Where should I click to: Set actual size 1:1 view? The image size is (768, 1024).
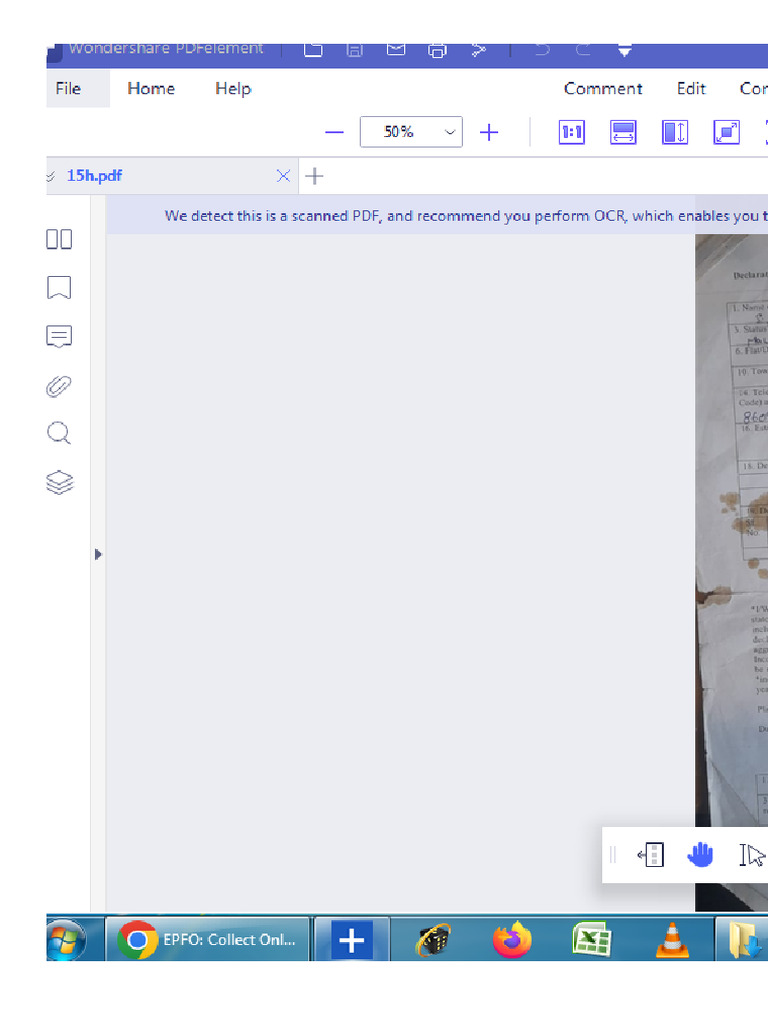(x=571, y=133)
